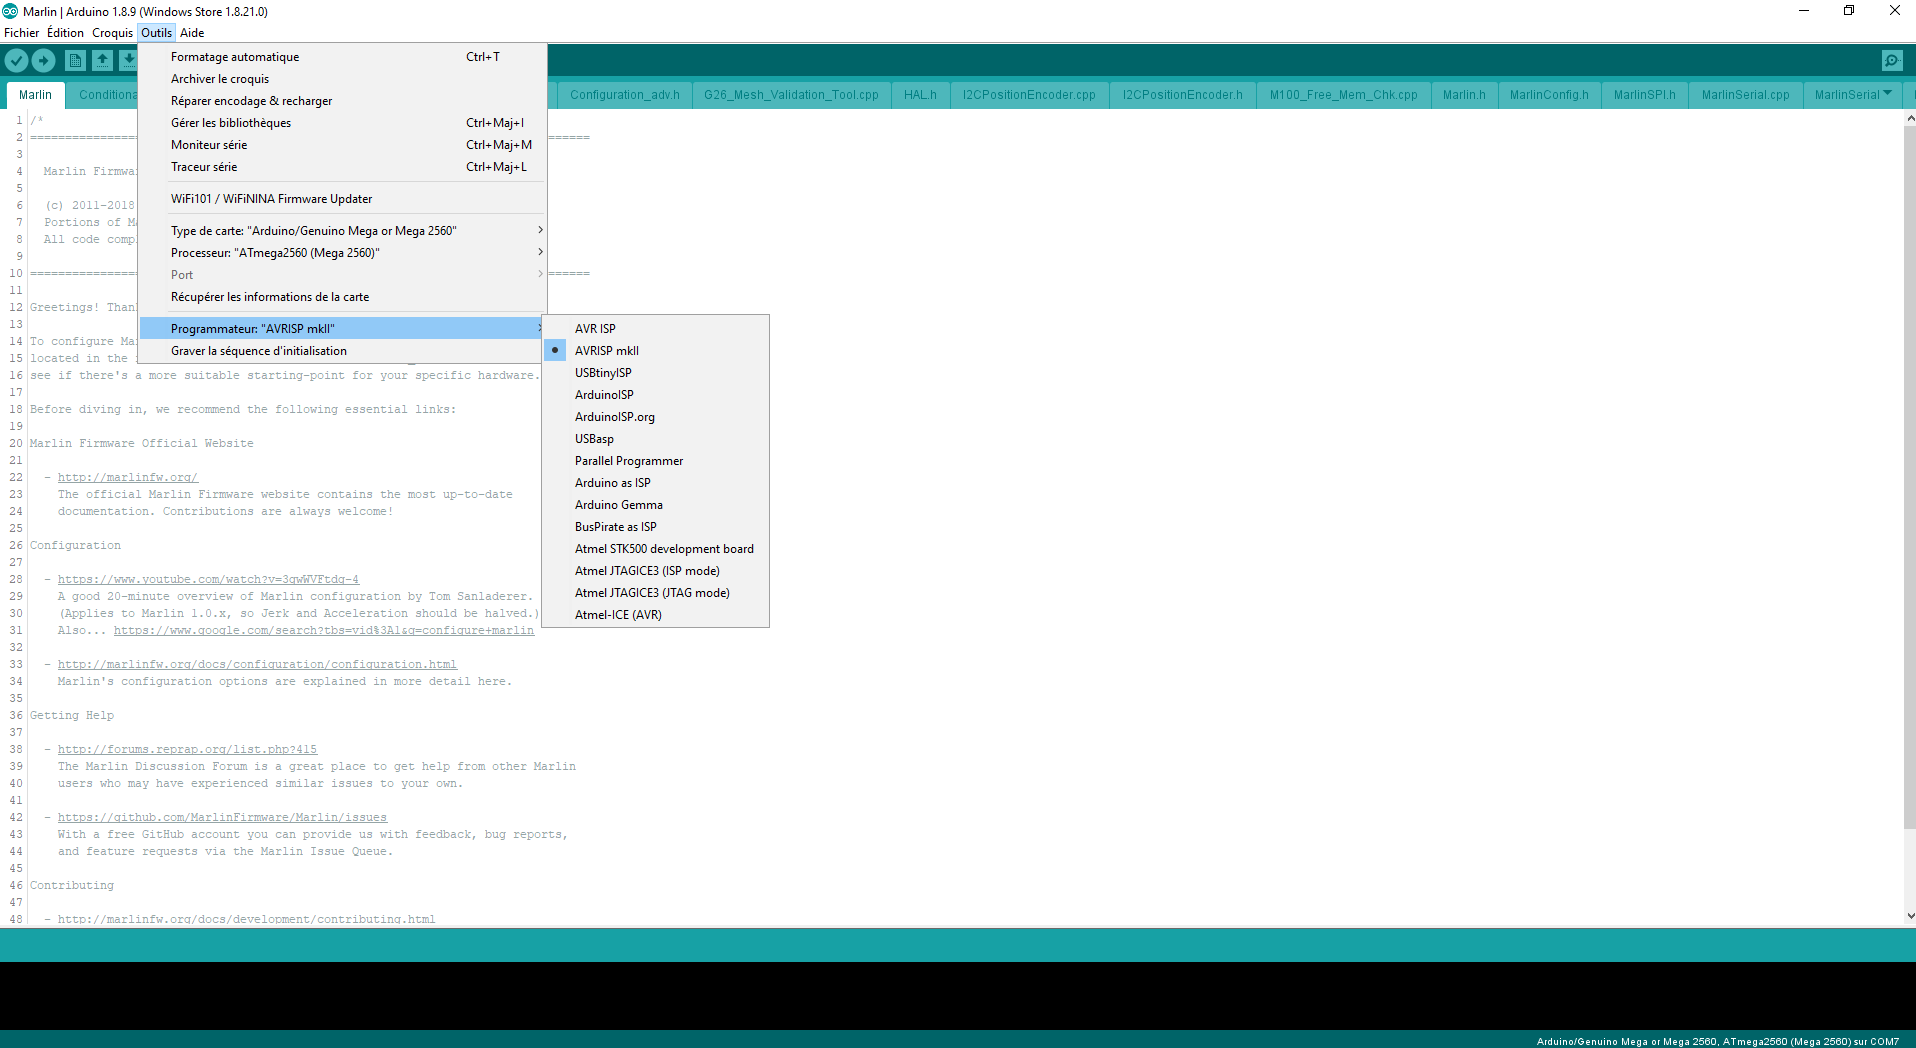Open the tab list dropdown arrow
The image size is (1916, 1048).
click(1887, 93)
